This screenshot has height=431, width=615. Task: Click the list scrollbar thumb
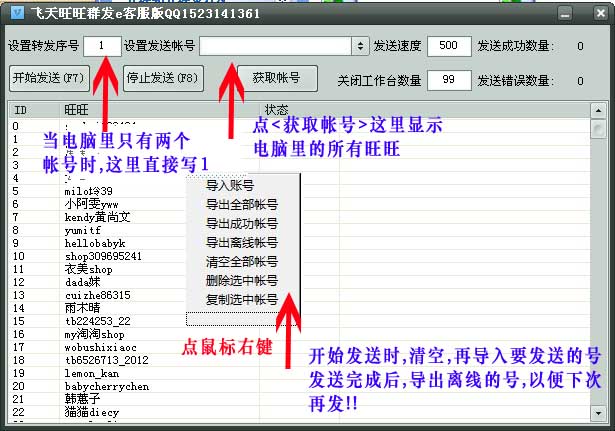[598, 129]
